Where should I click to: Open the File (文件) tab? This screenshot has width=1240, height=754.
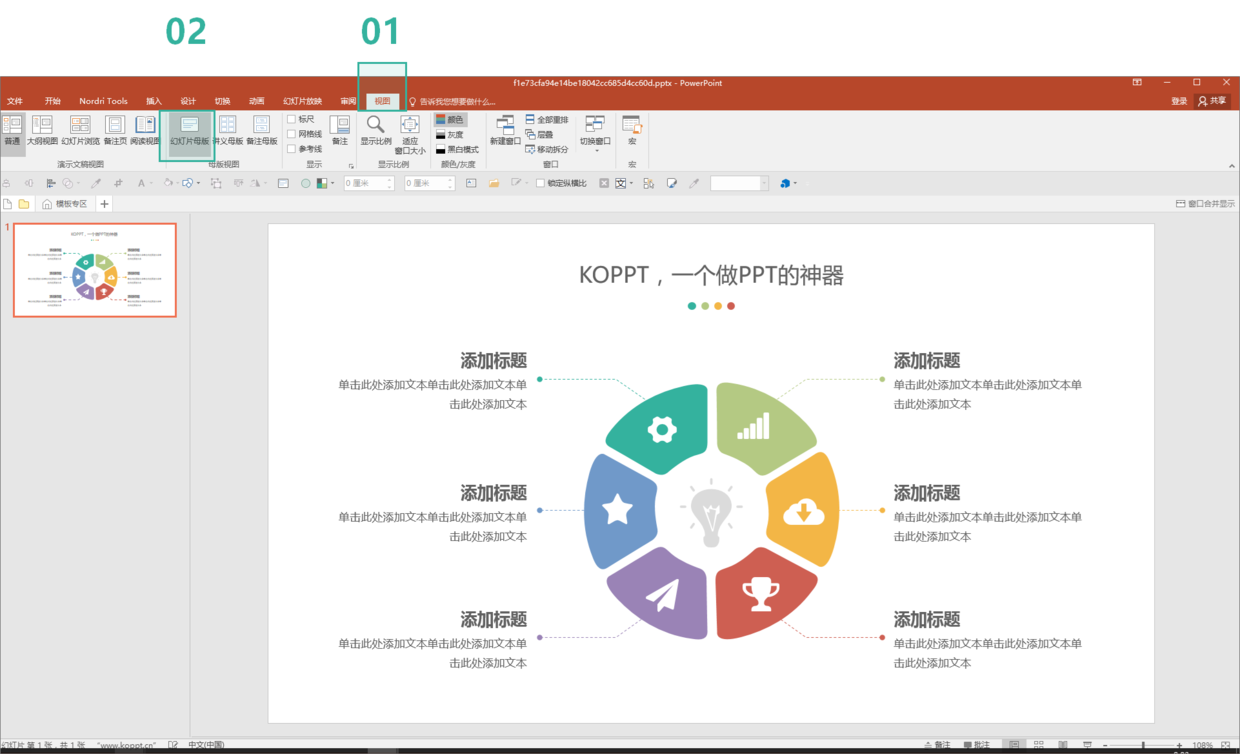(x=15, y=101)
